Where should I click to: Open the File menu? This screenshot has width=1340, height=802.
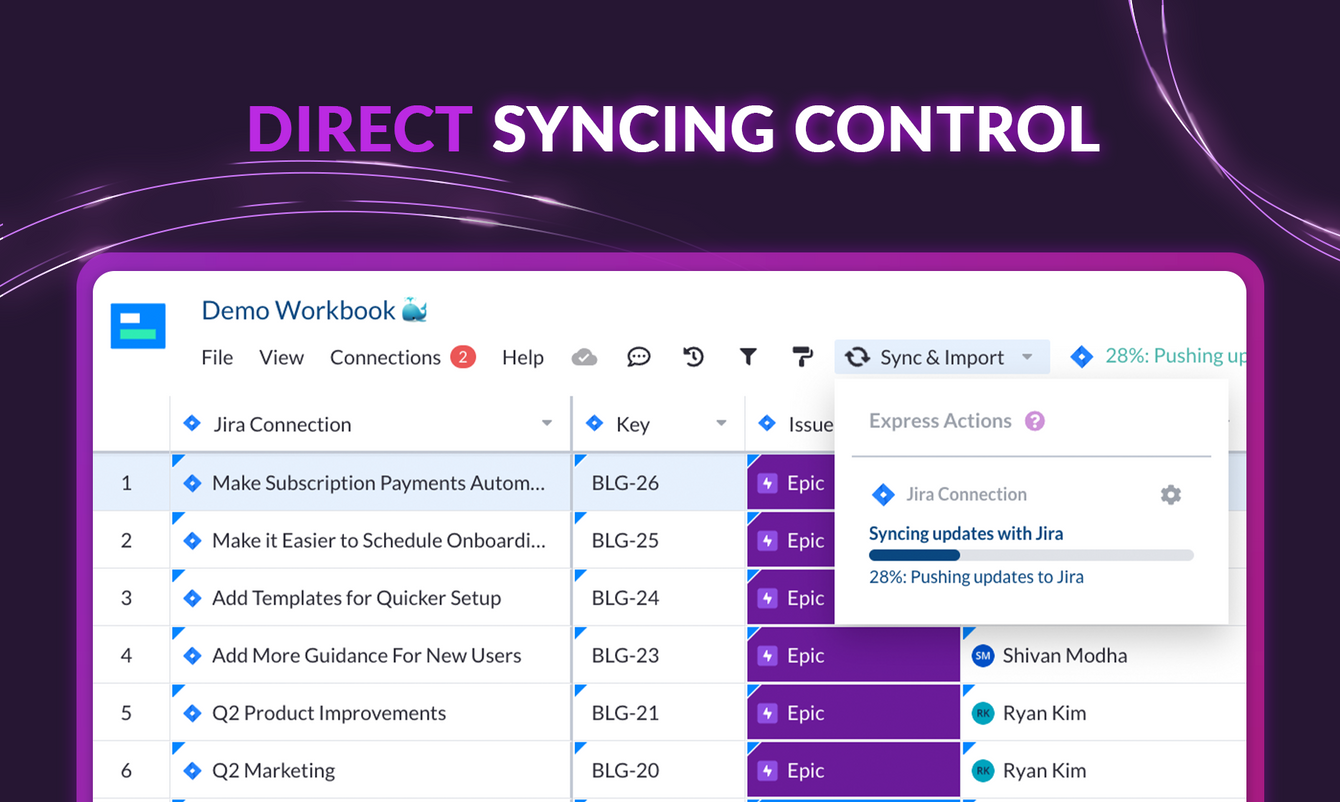pyautogui.click(x=217, y=357)
